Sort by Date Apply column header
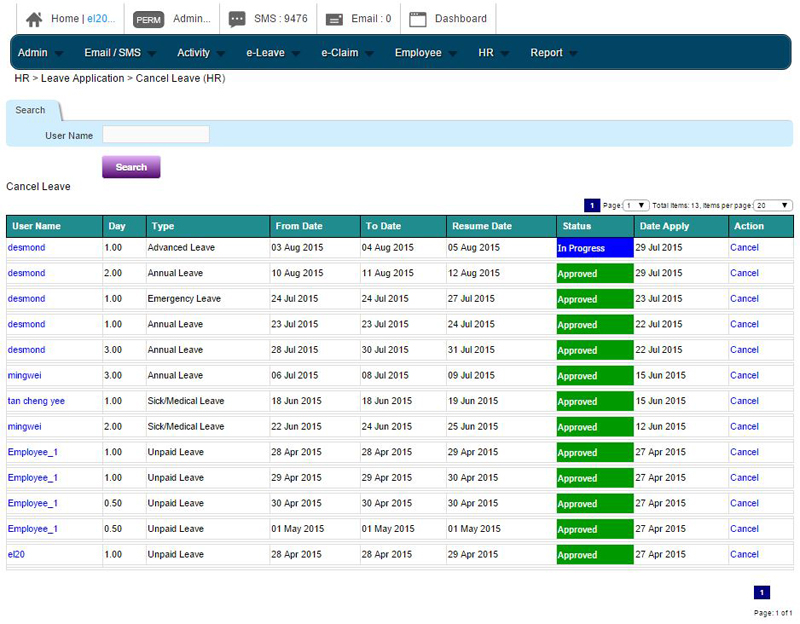The height and width of the screenshot is (624, 800). coord(681,226)
